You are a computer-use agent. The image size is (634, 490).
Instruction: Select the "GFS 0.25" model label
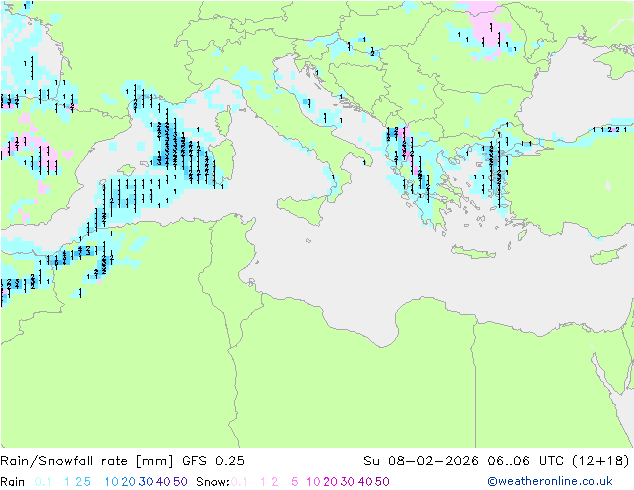[213, 461]
